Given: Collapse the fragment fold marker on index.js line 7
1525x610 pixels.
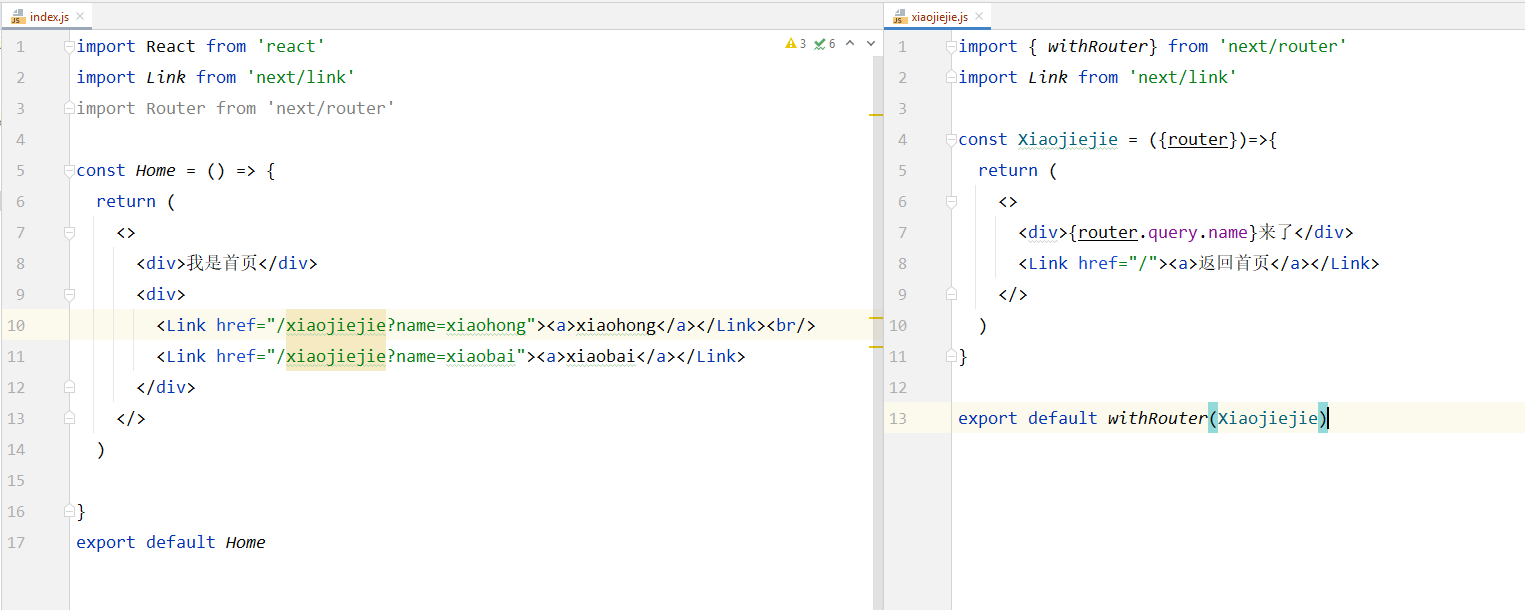Looking at the screenshot, I should (x=69, y=232).
